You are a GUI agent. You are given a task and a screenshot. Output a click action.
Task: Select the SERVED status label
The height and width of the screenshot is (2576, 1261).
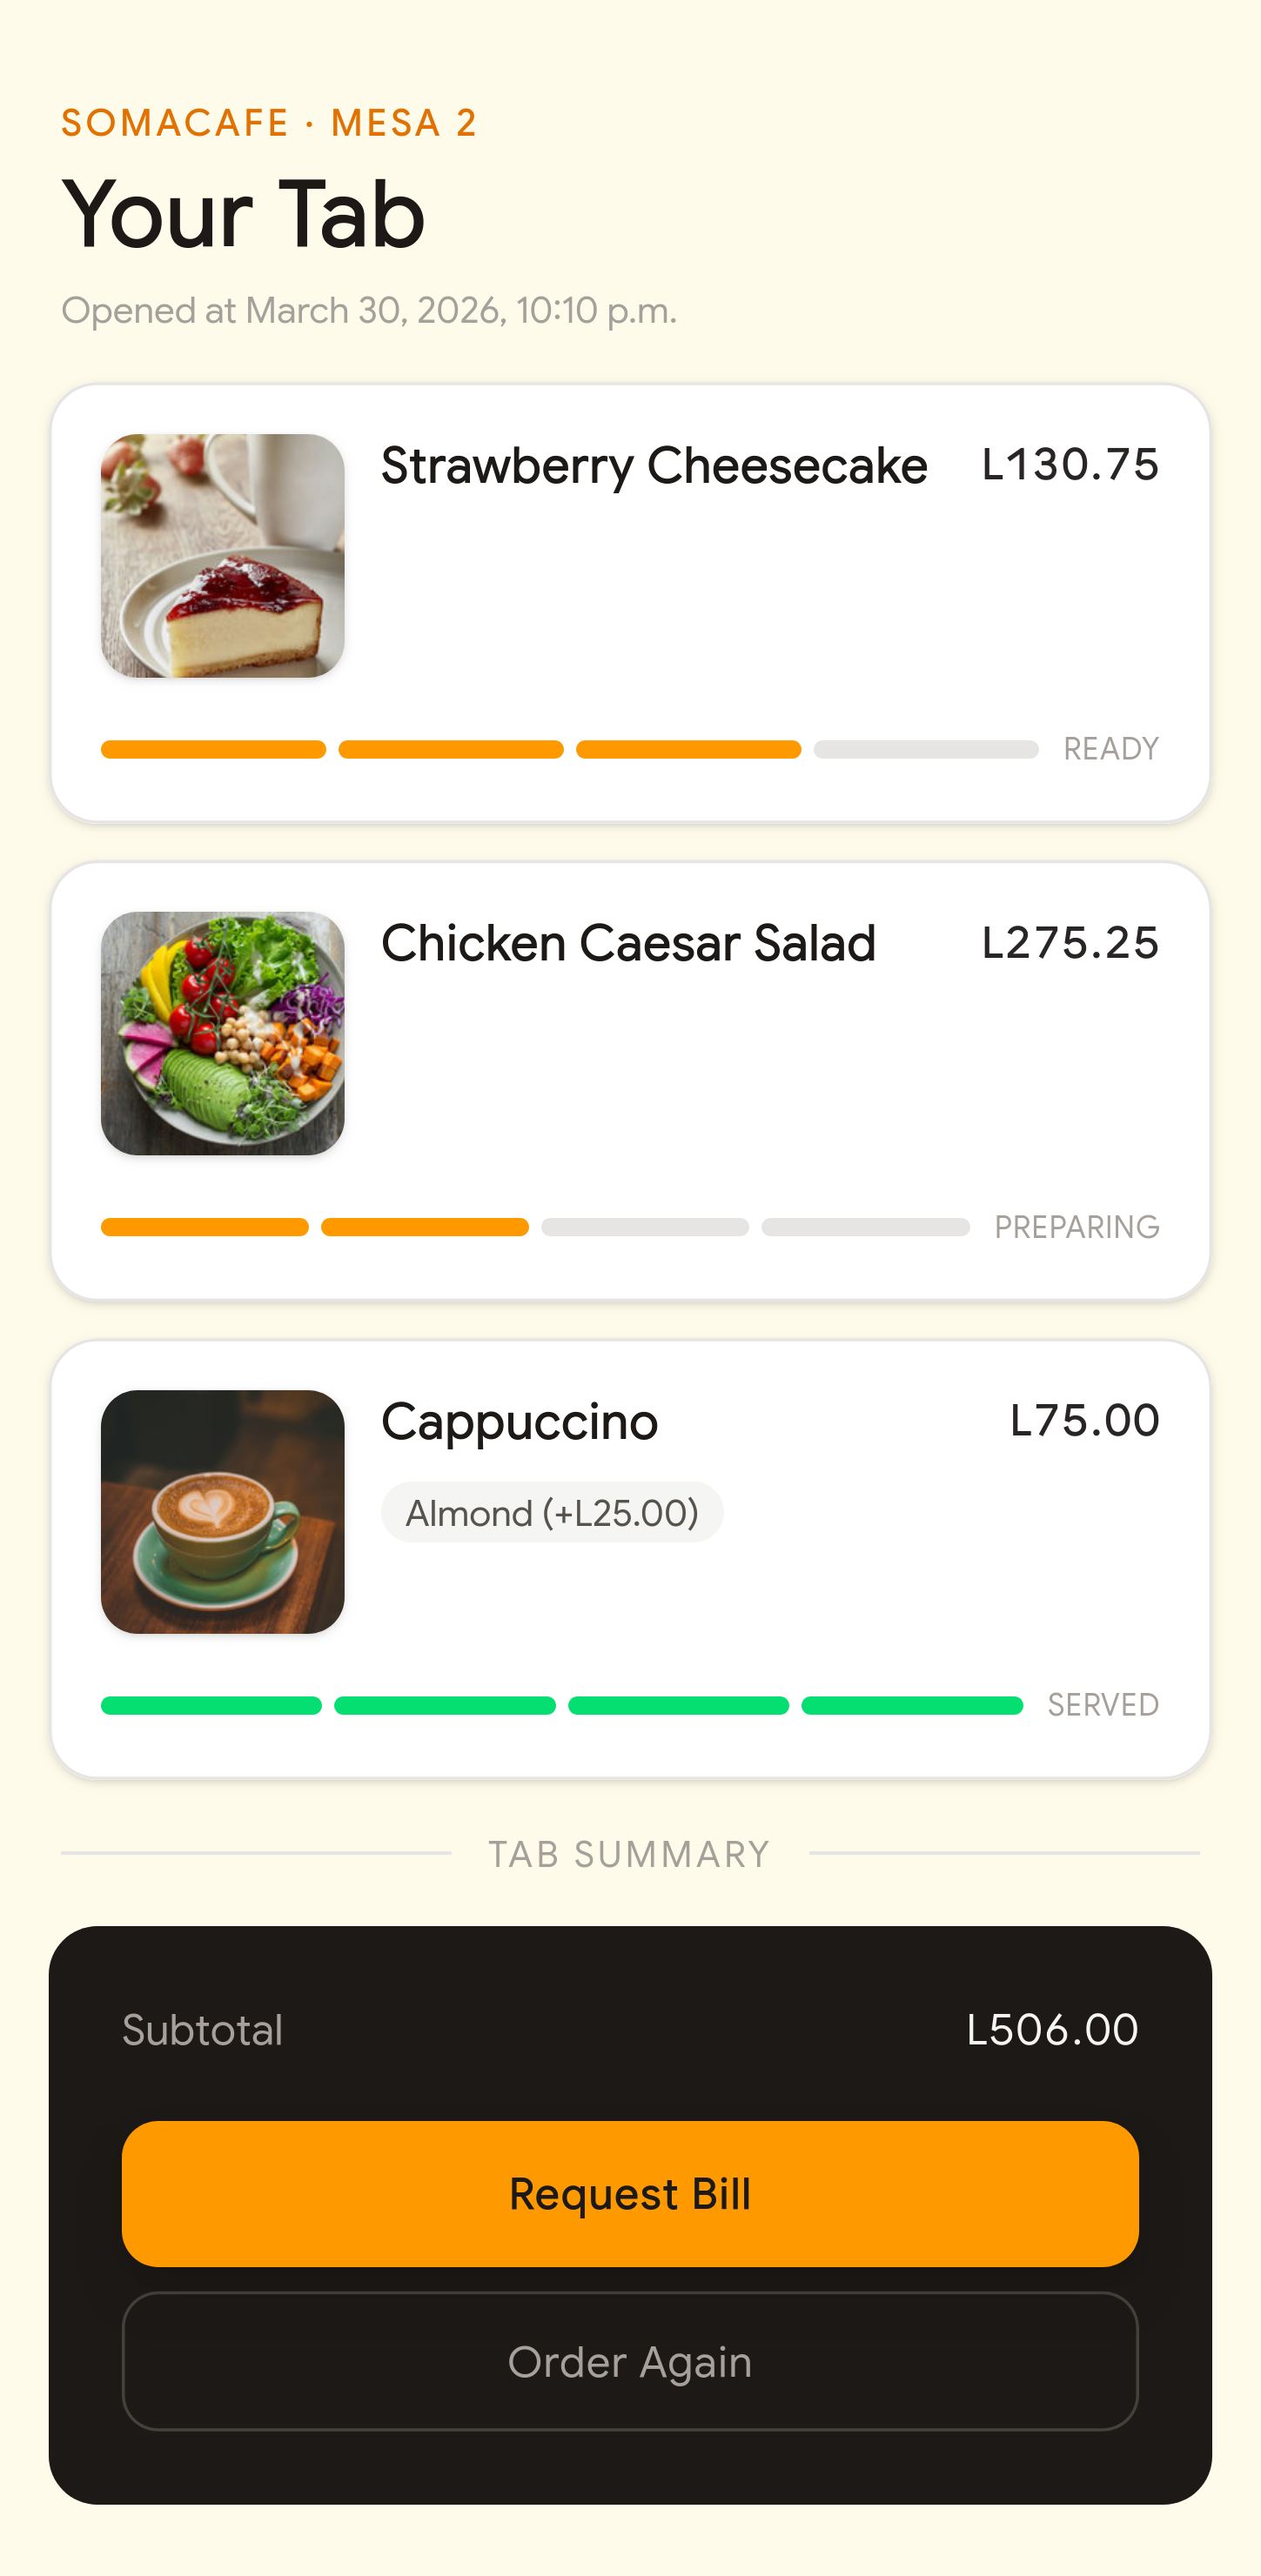coord(1102,1705)
